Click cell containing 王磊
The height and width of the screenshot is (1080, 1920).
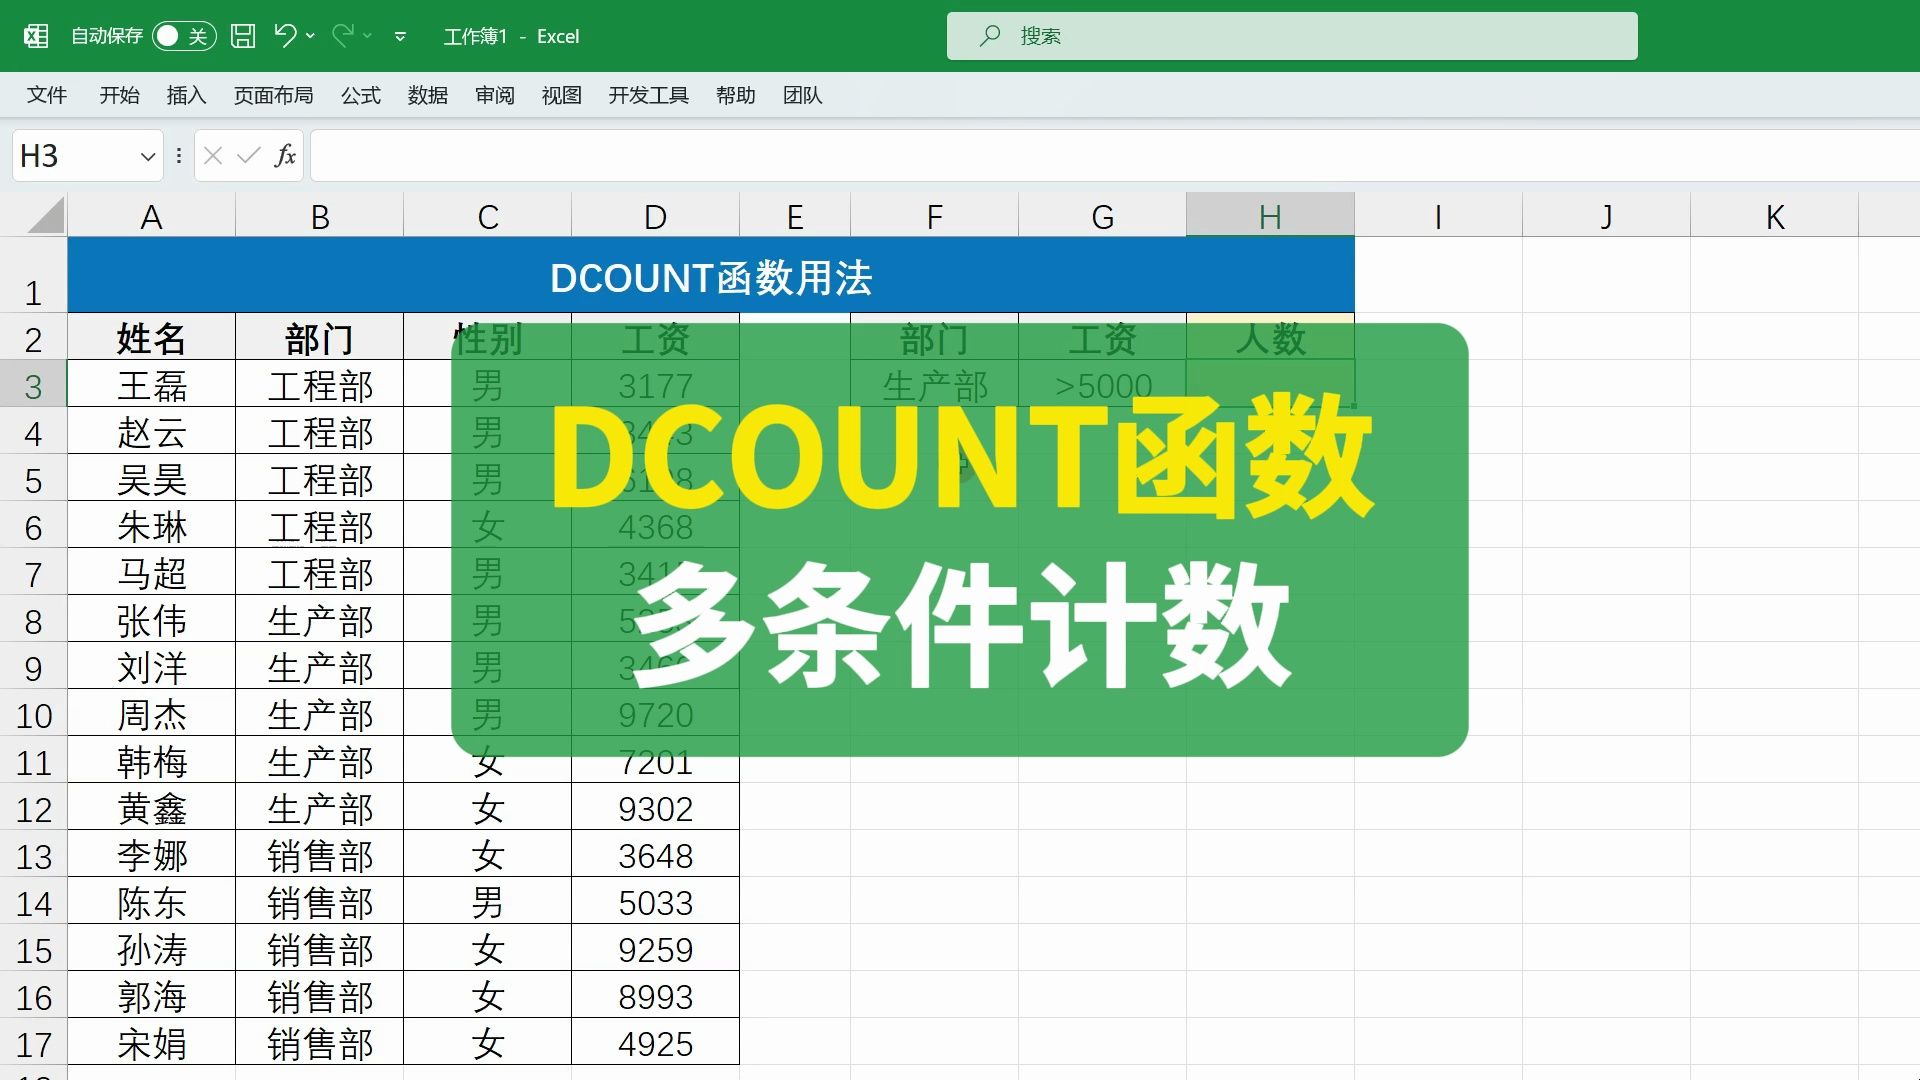click(x=151, y=385)
